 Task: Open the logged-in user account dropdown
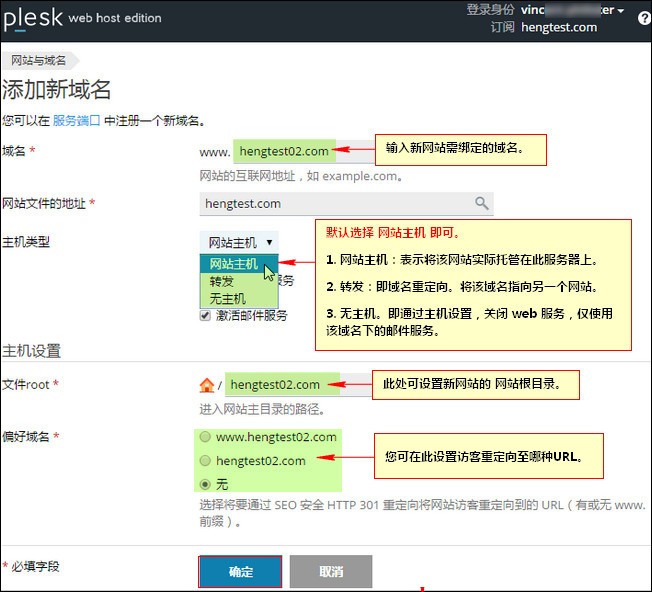coord(572,10)
